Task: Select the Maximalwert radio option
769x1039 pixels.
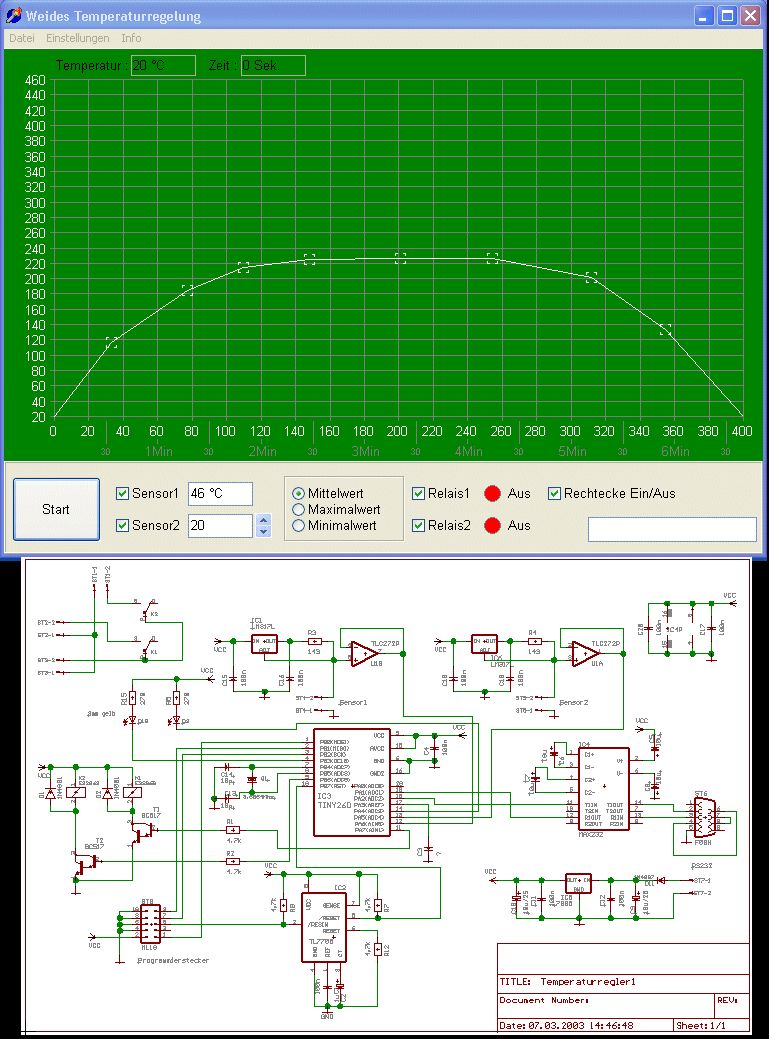Action: point(298,509)
